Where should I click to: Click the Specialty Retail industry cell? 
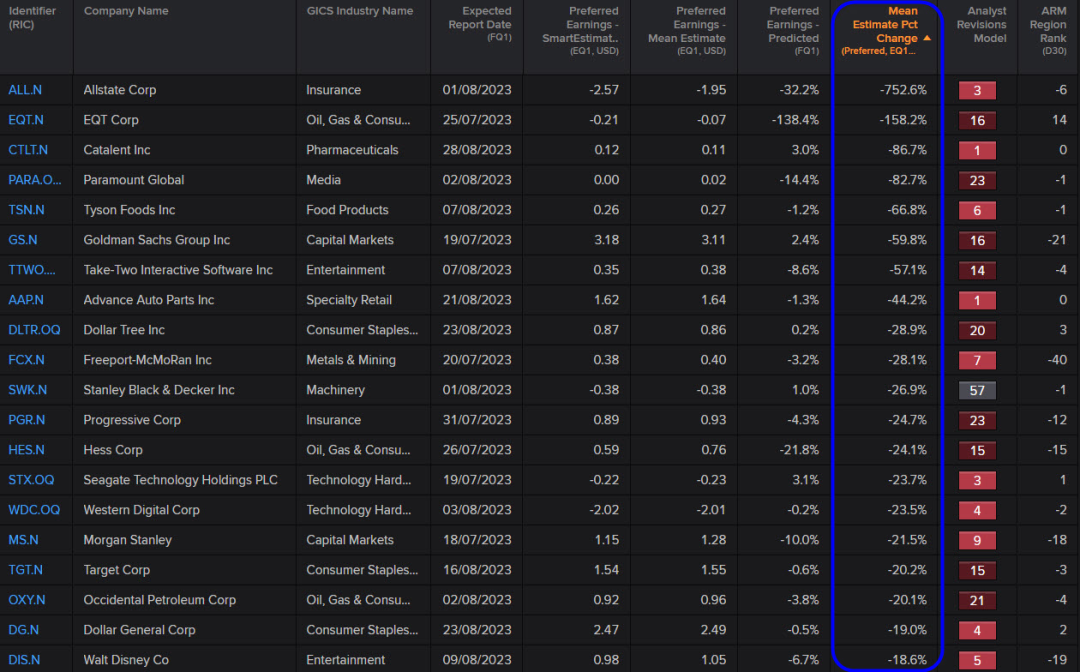coord(349,300)
